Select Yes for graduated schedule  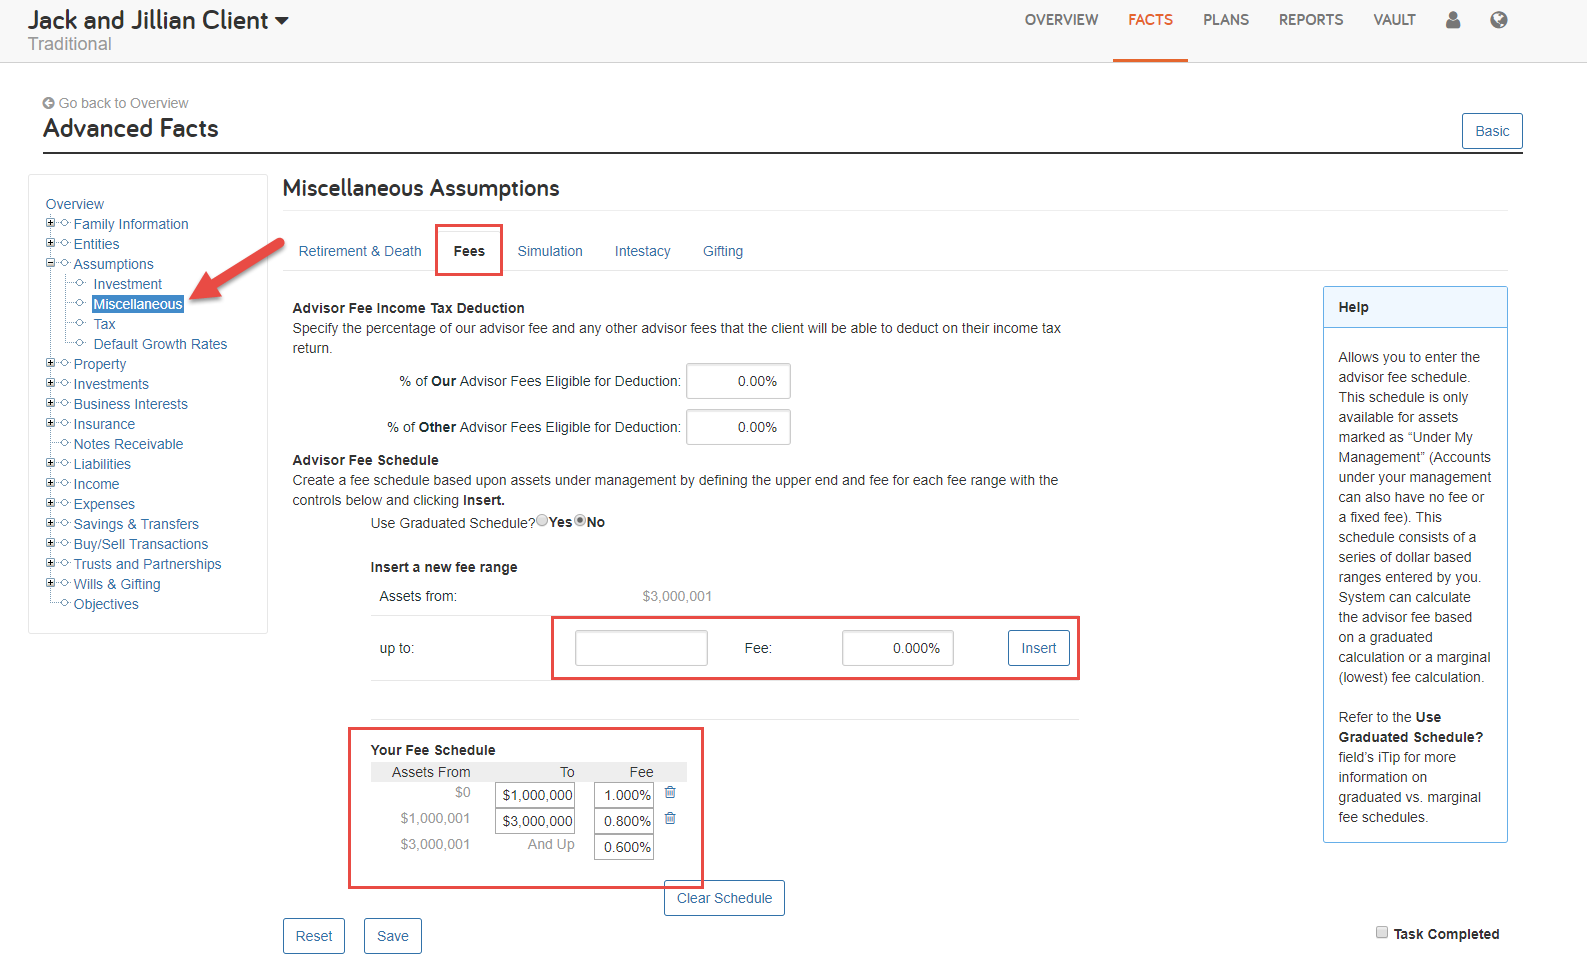(x=542, y=521)
